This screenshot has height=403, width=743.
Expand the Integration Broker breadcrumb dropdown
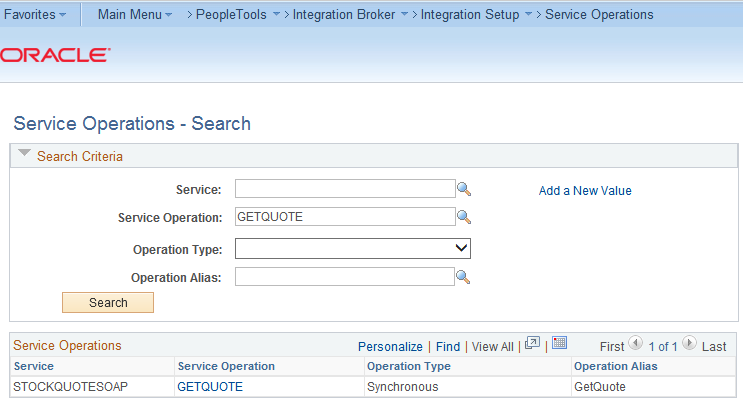coord(404,15)
